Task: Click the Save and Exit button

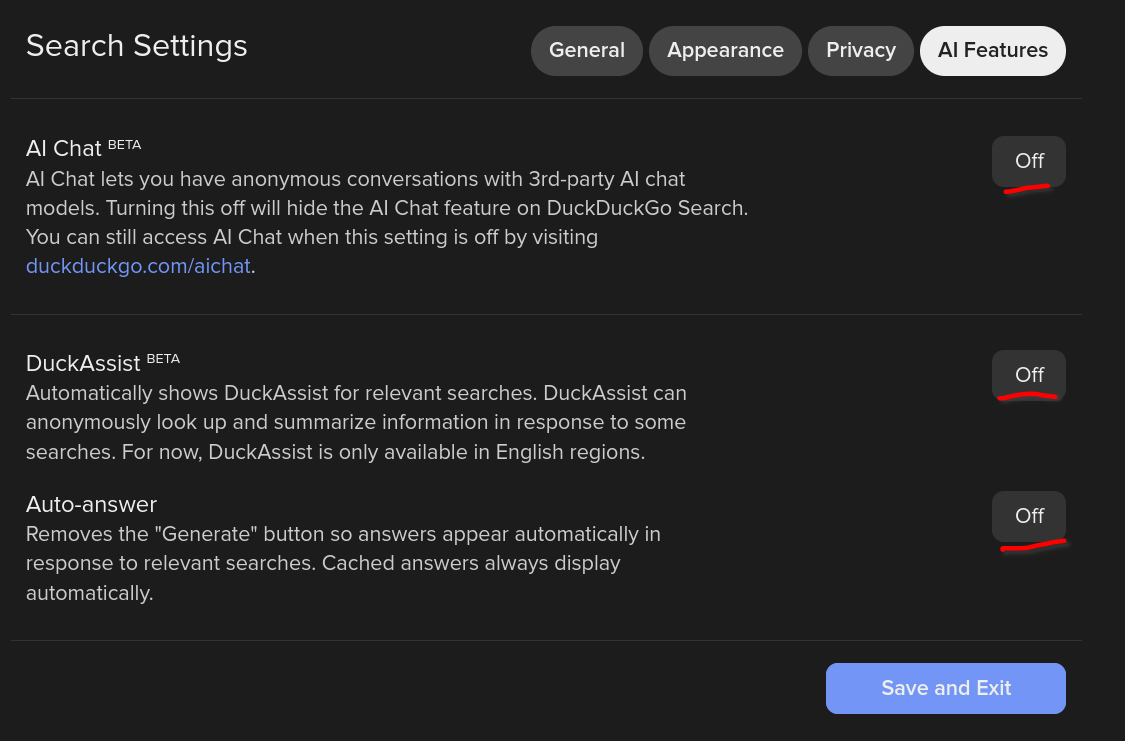Action: (946, 688)
